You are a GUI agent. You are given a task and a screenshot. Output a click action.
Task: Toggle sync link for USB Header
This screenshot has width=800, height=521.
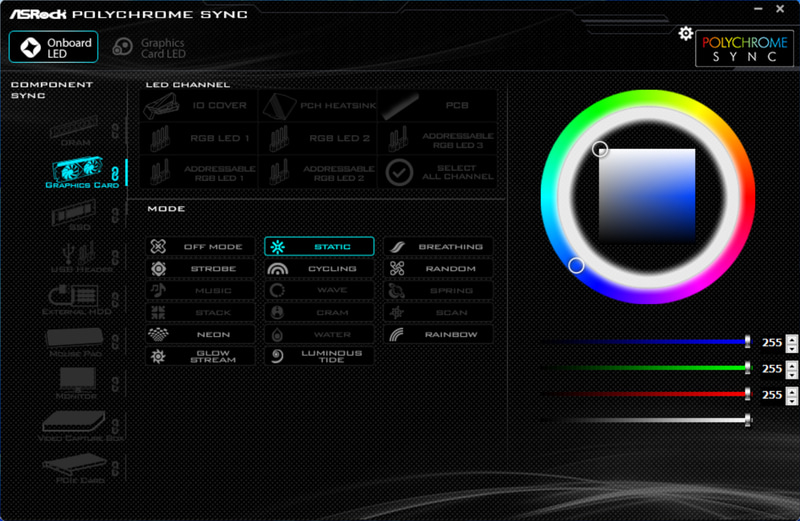pyautogui.click(x=115, y=257)
